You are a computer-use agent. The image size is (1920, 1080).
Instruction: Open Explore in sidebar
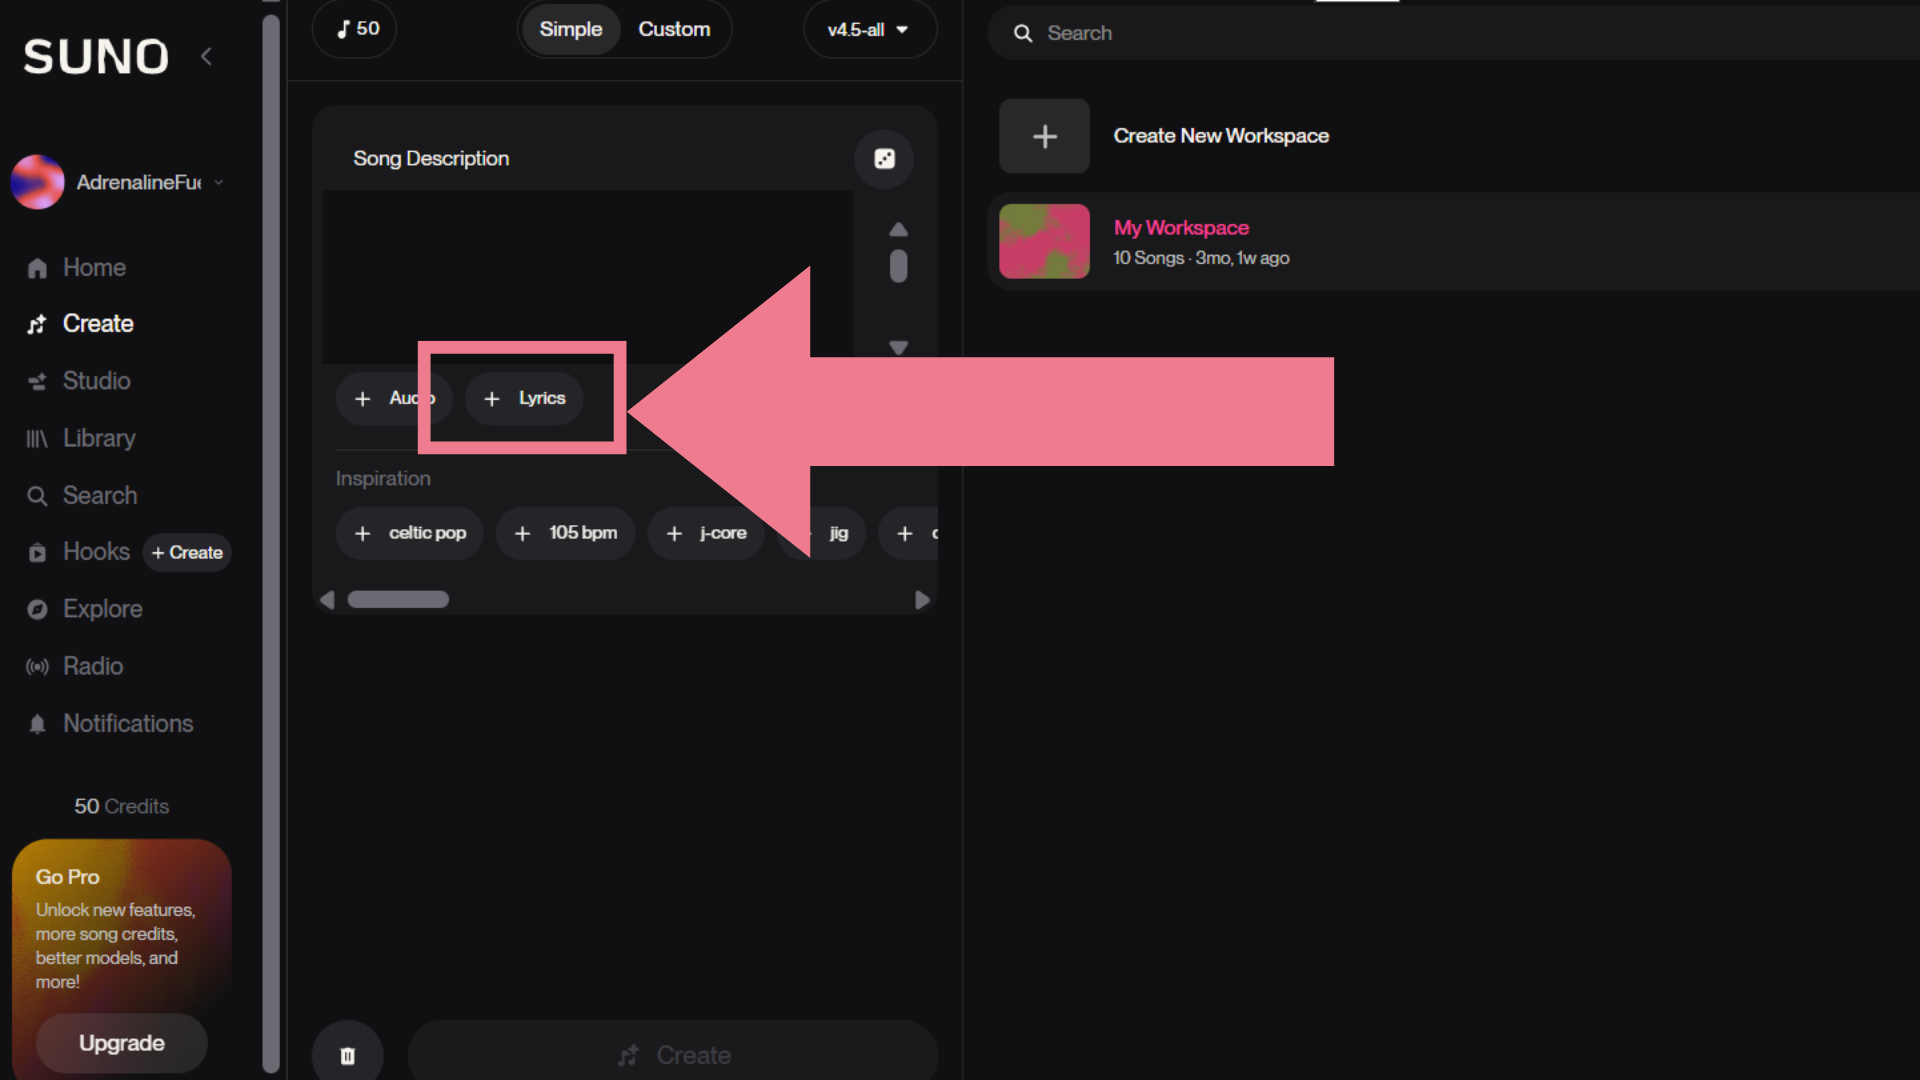click(x=102, y=609)
